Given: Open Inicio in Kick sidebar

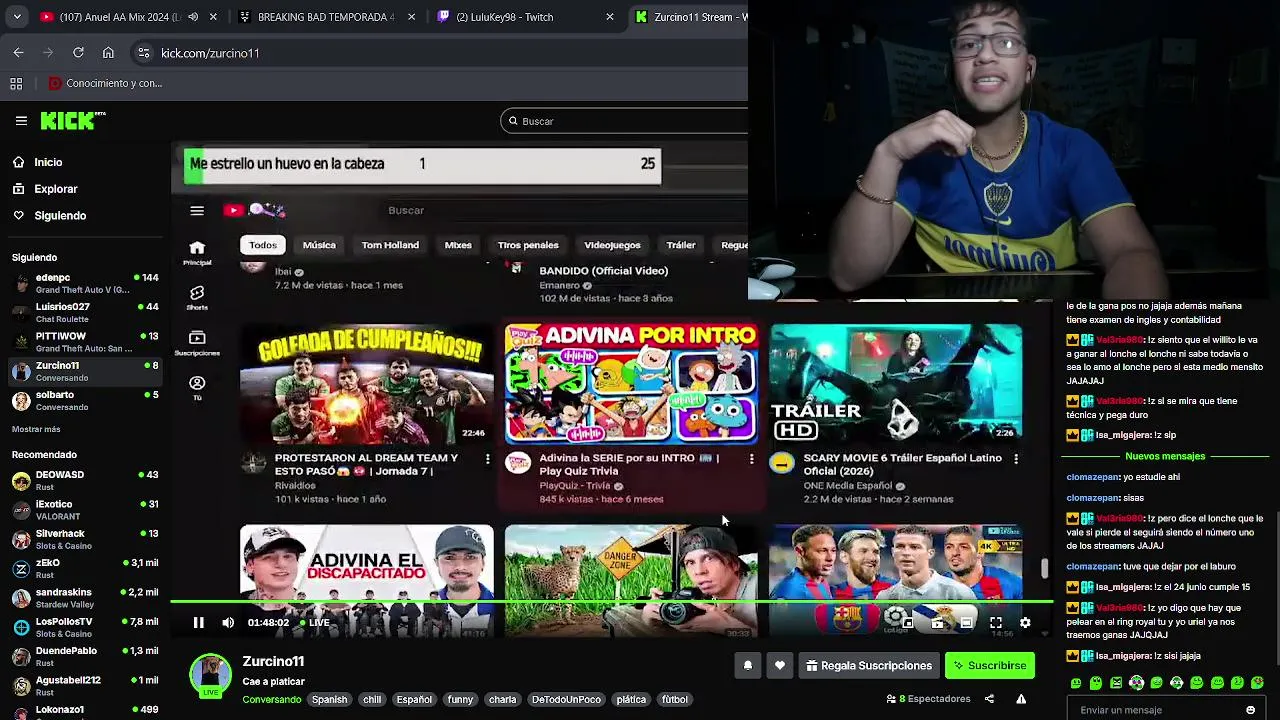Looking at the screenshot, I should click(x=48, y=162).
